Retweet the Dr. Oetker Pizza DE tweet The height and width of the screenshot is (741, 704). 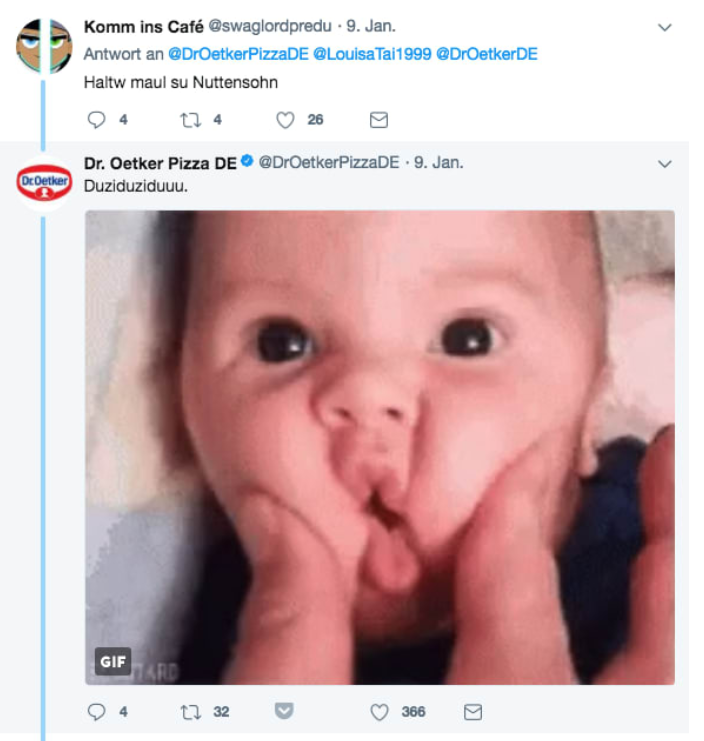pos(190,712)
